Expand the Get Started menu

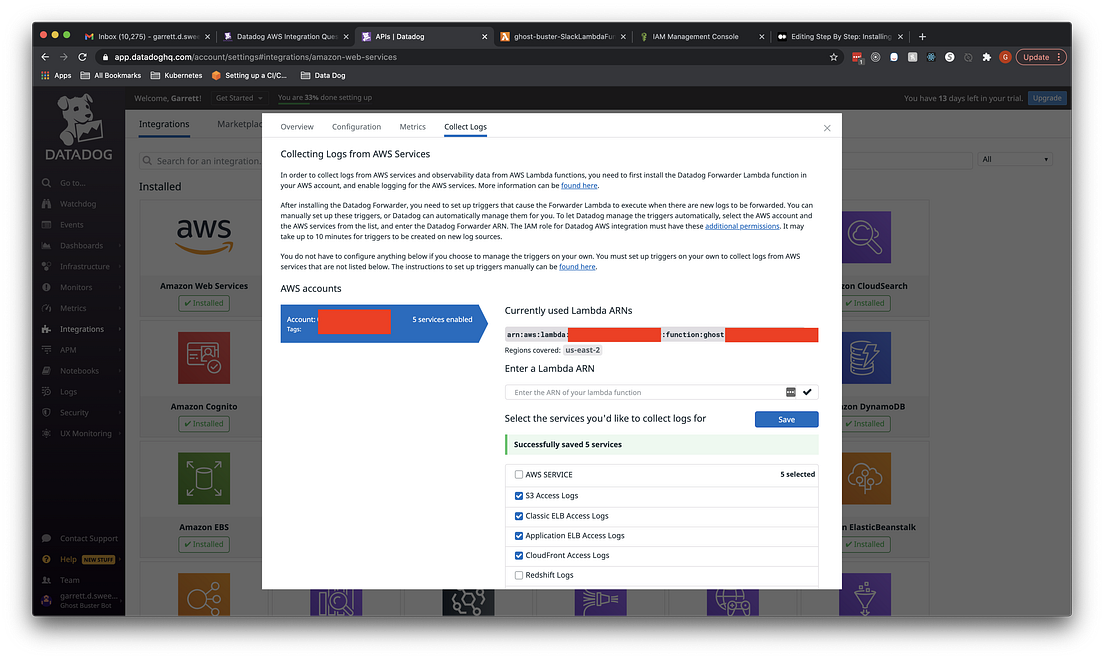click(x=240, y=97)
